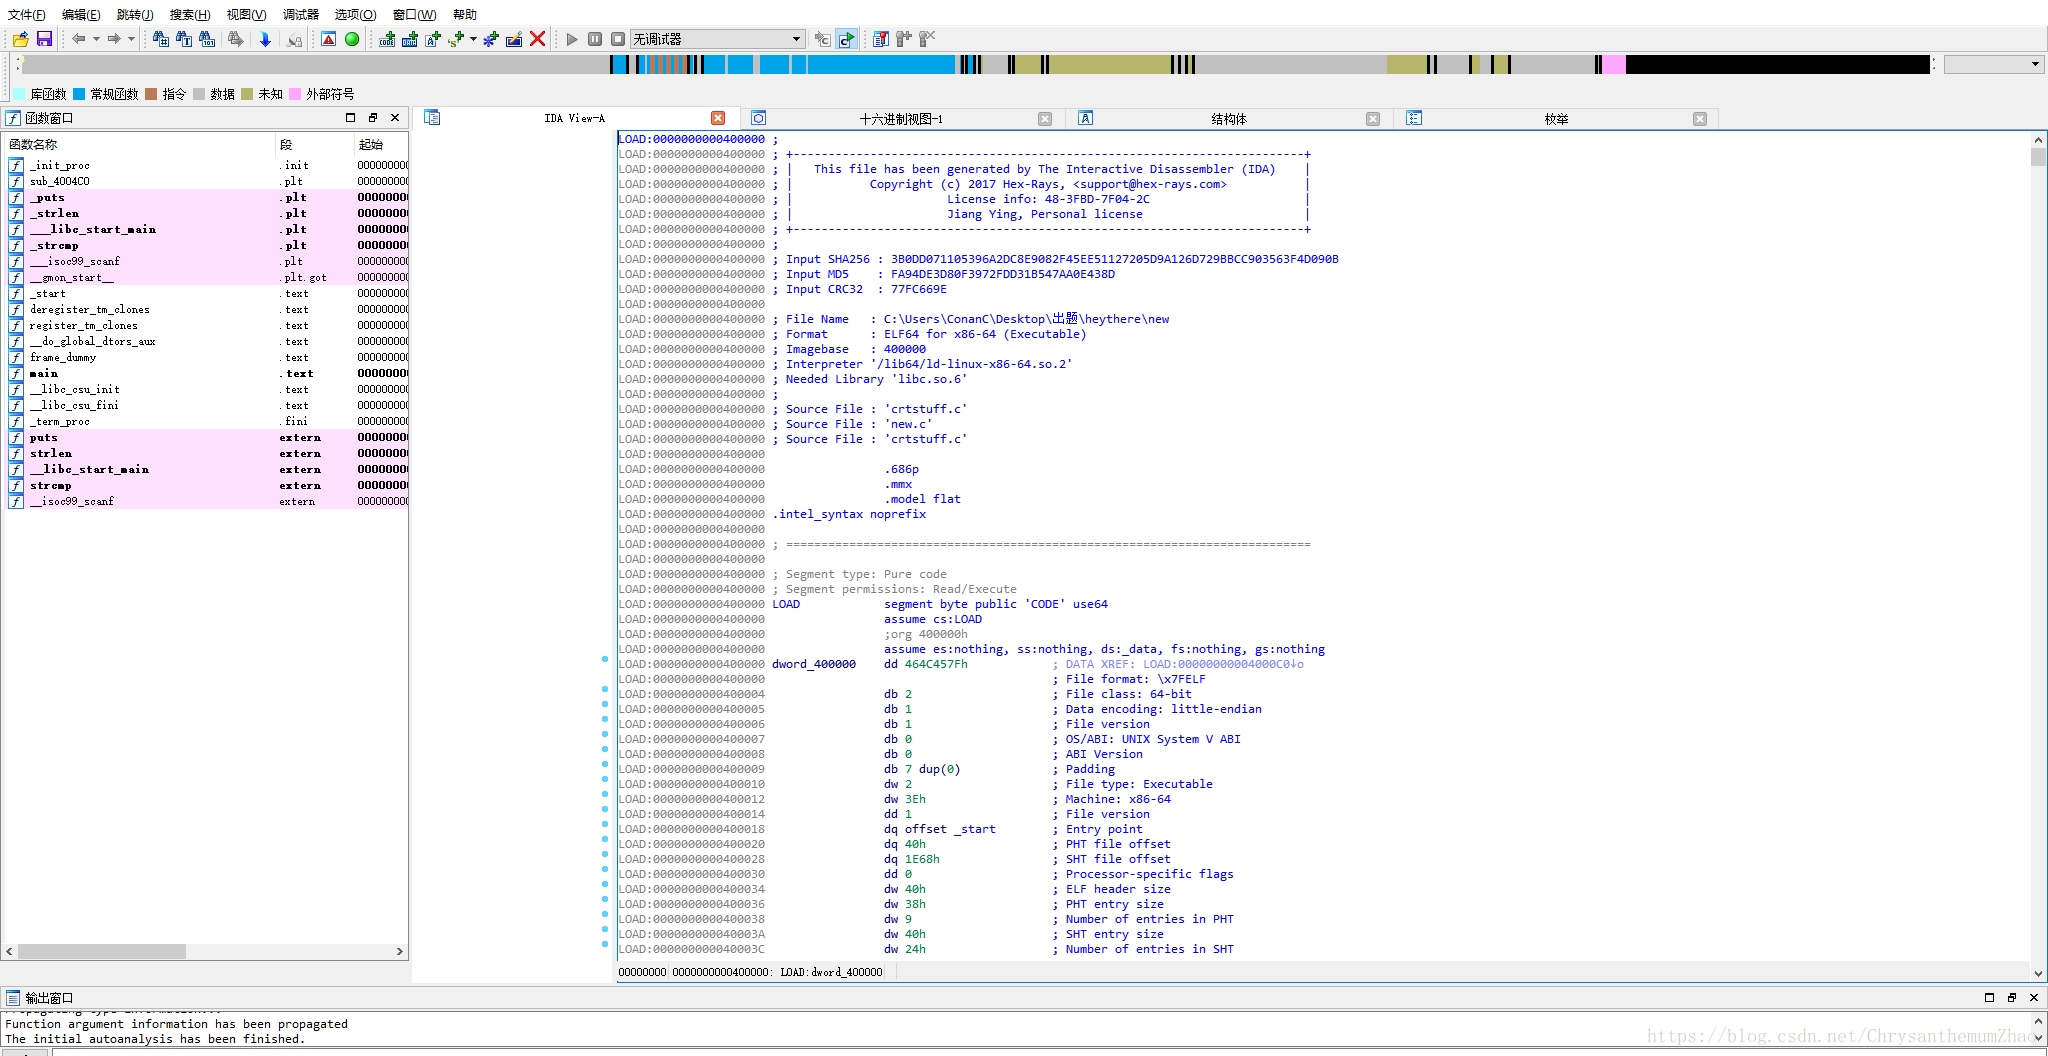Open the 帮助 menu
Viewport: 2048px width, 1056px height.
(x=465, y=14)
